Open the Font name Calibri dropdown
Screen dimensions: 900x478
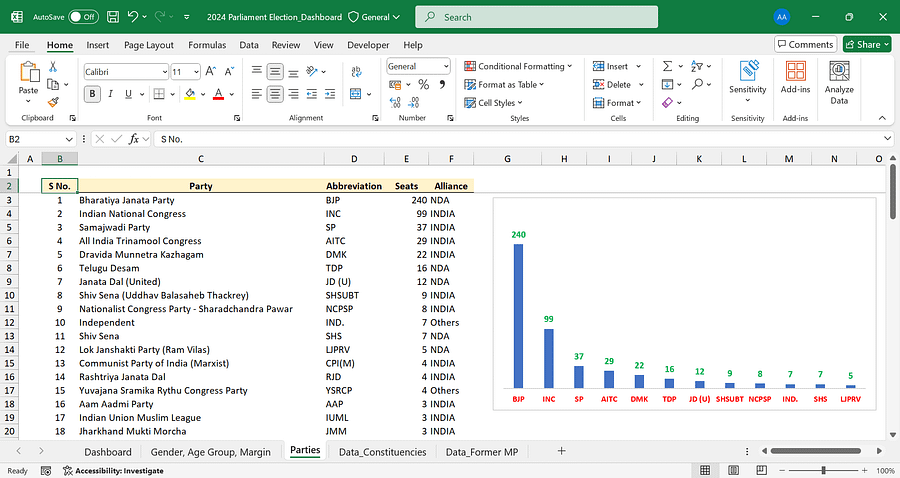[x=165, y=72]
